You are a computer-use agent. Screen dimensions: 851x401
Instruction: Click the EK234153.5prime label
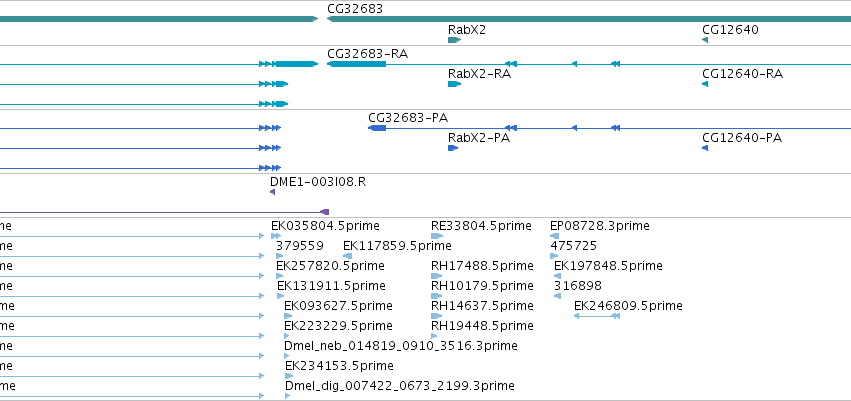pos(339,366)
